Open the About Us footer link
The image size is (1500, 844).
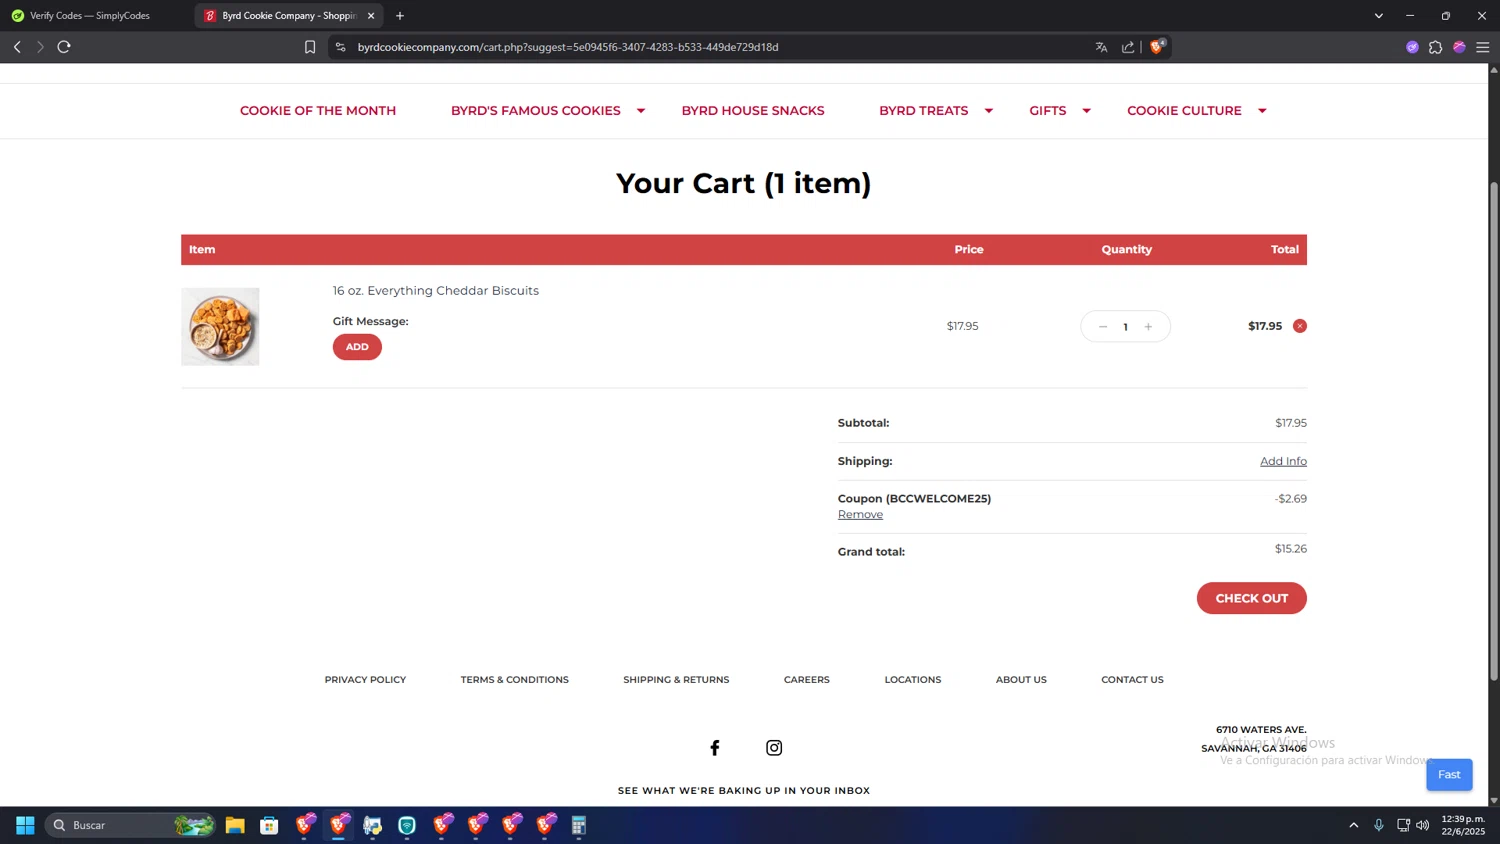[x=1021, y=680]
